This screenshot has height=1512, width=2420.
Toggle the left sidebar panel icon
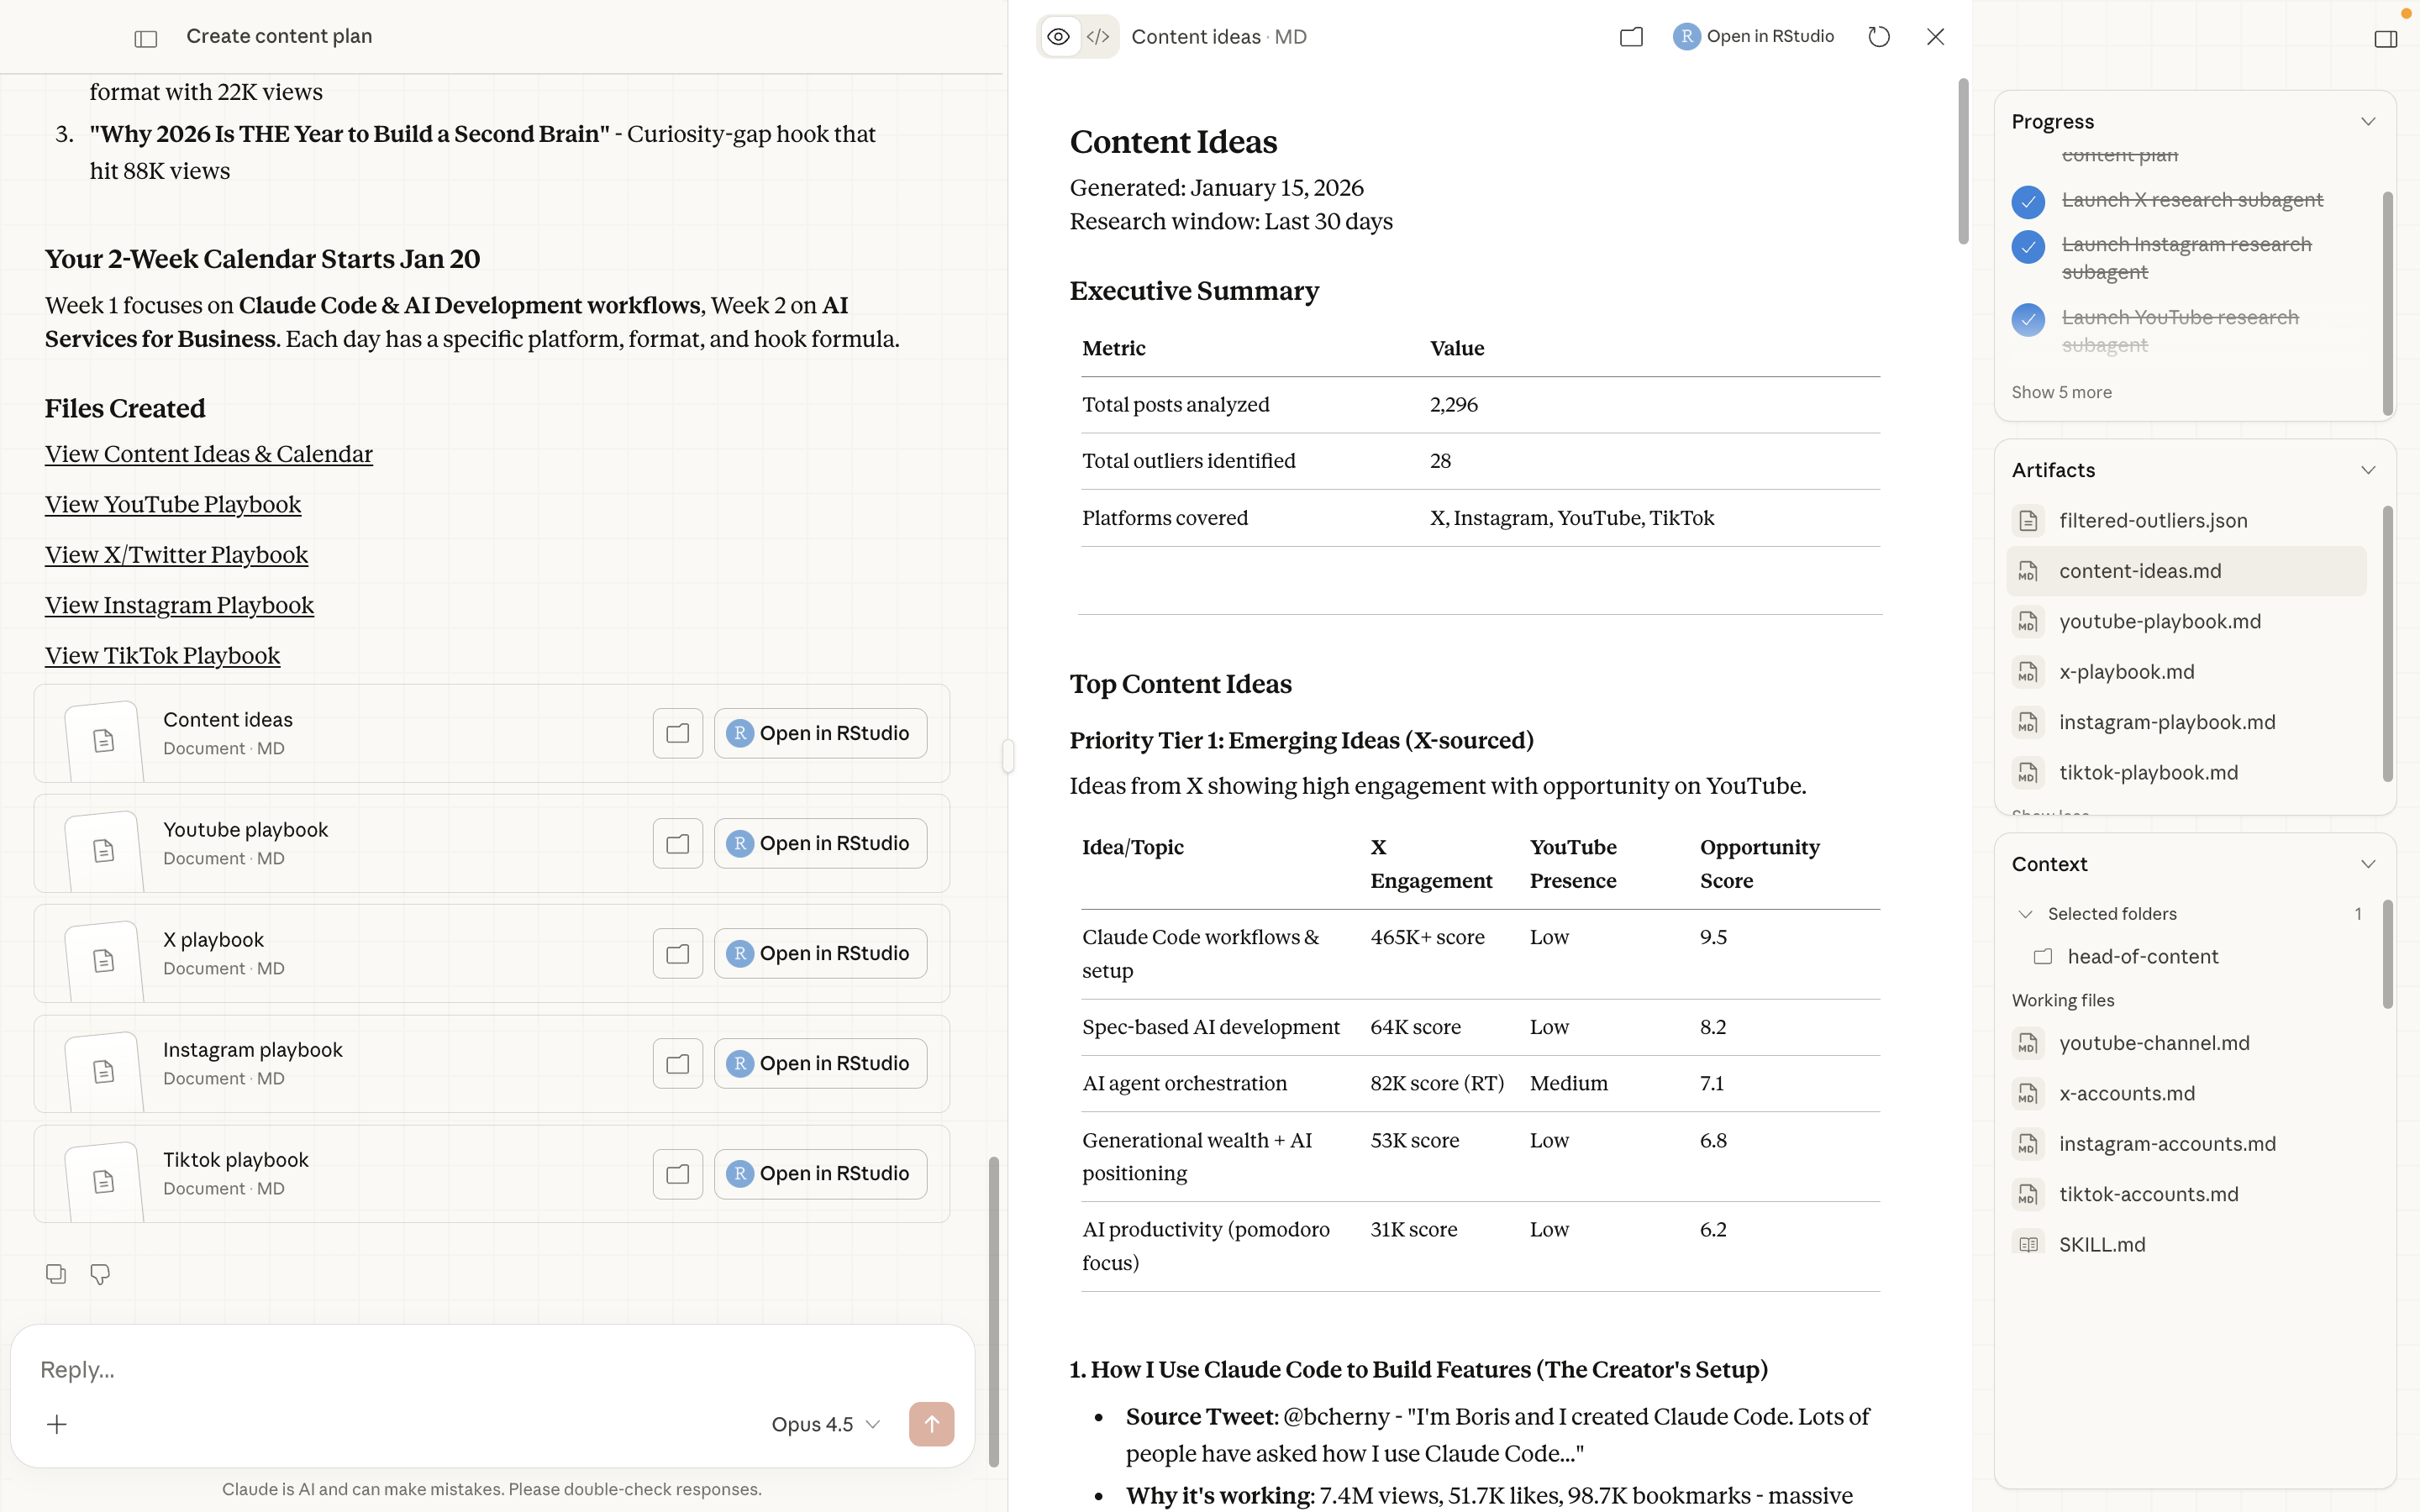tap(146, 38)
